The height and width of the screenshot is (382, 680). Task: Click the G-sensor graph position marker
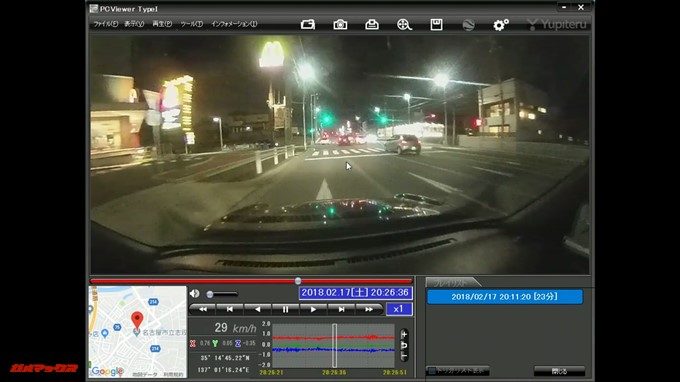pos(334,346)
